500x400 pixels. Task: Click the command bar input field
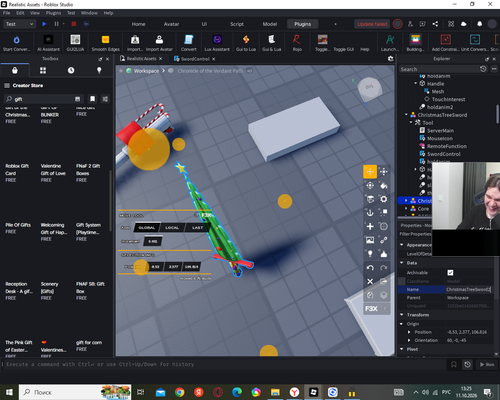coord(223,364)
